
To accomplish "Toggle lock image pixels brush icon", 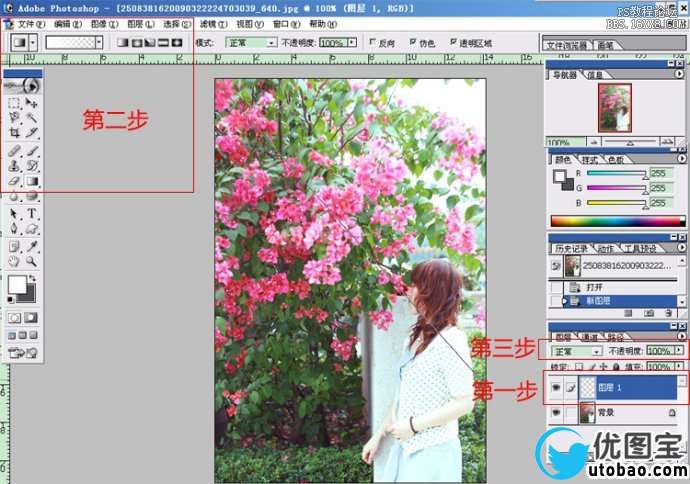I will (x=592, y=366).
